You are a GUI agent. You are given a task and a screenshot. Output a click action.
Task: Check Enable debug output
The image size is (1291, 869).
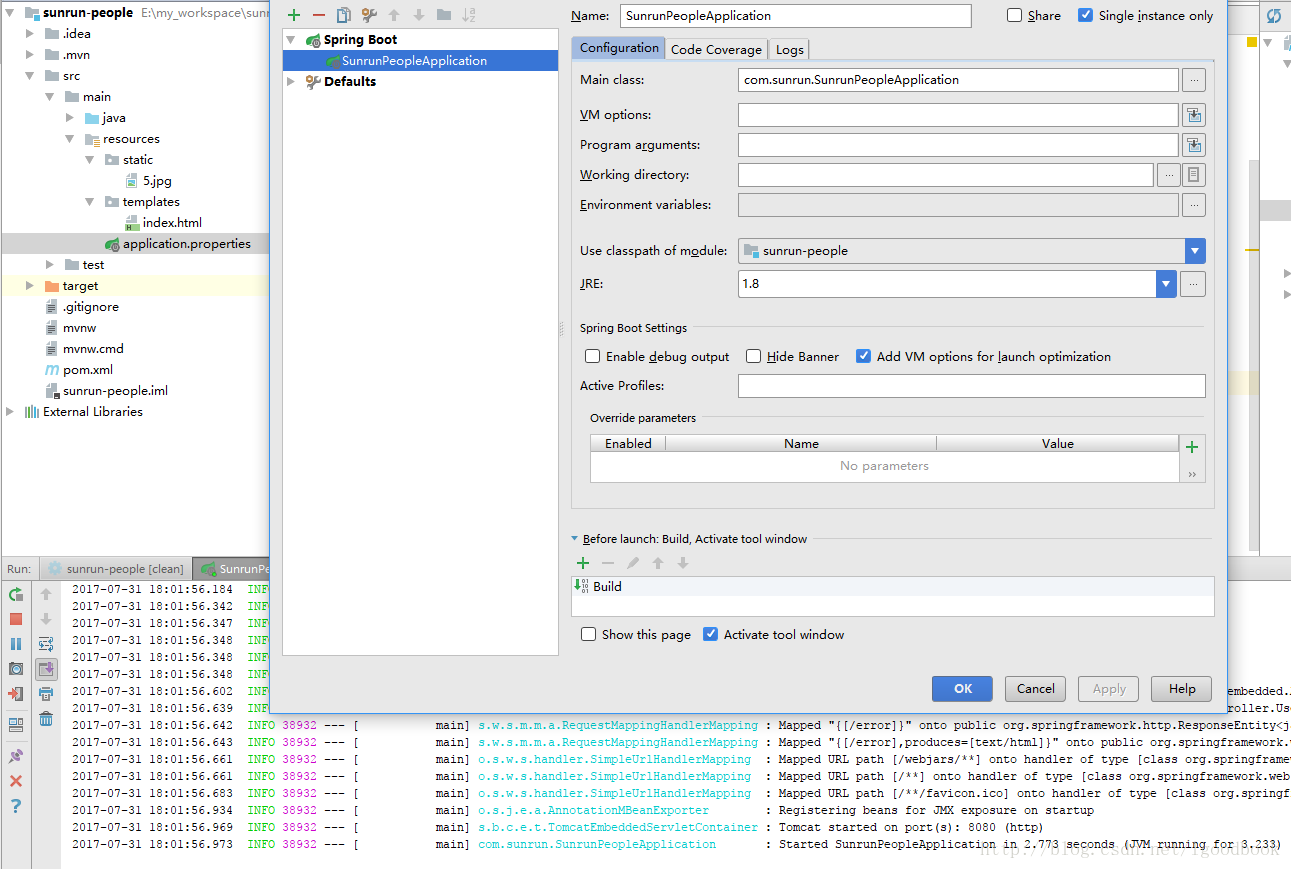coord(593,356)
